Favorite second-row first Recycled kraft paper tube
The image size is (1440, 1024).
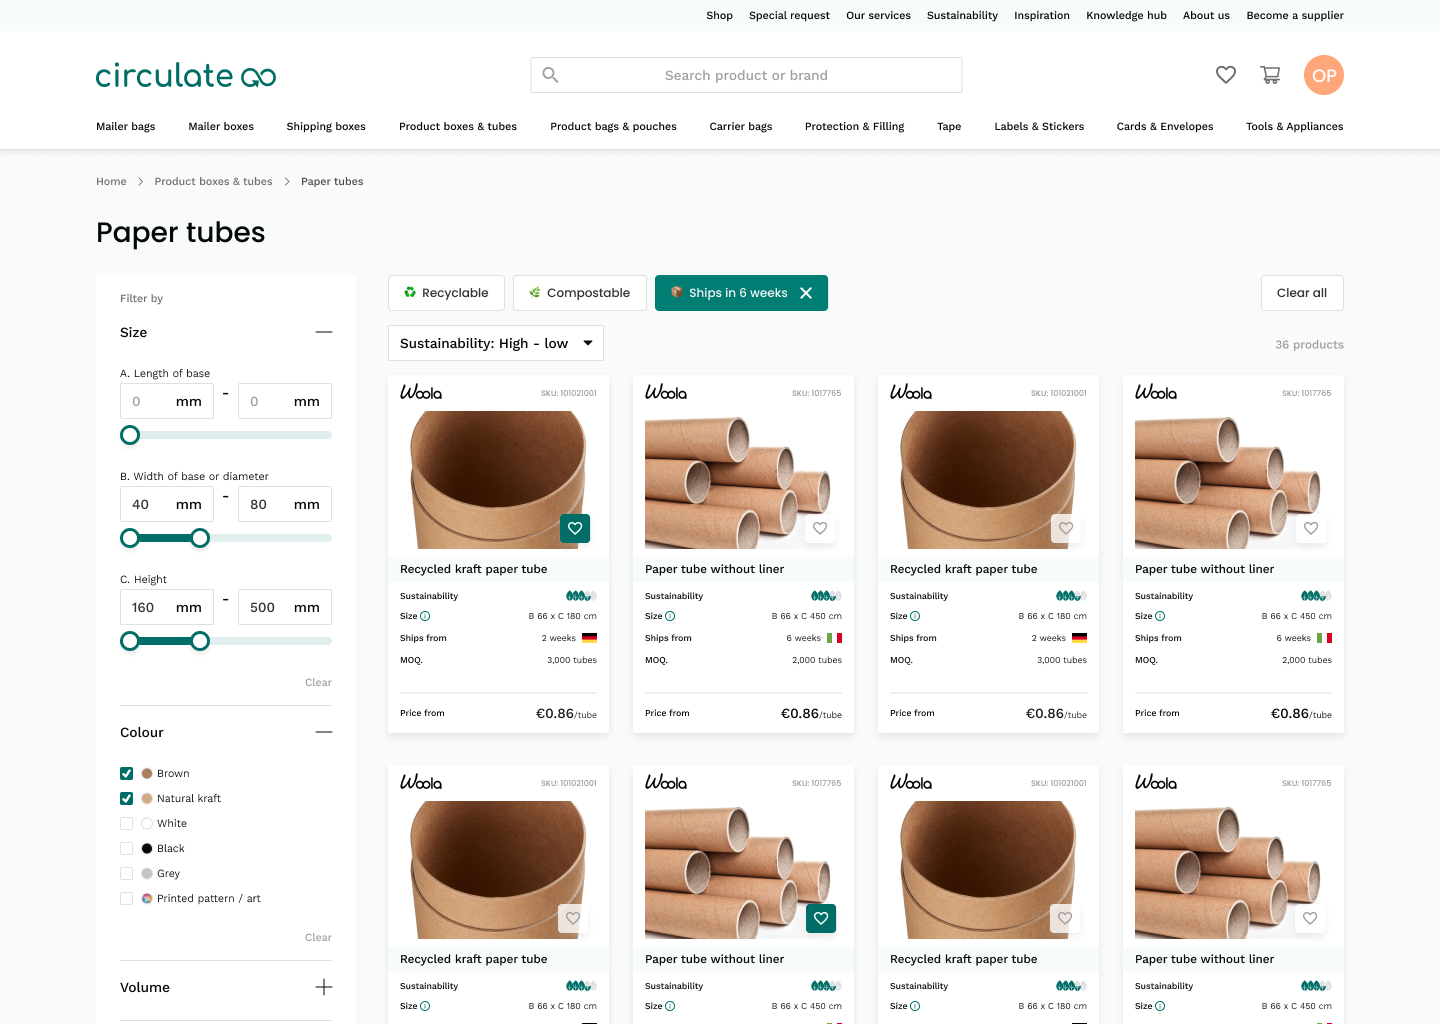tap(573, 918)
